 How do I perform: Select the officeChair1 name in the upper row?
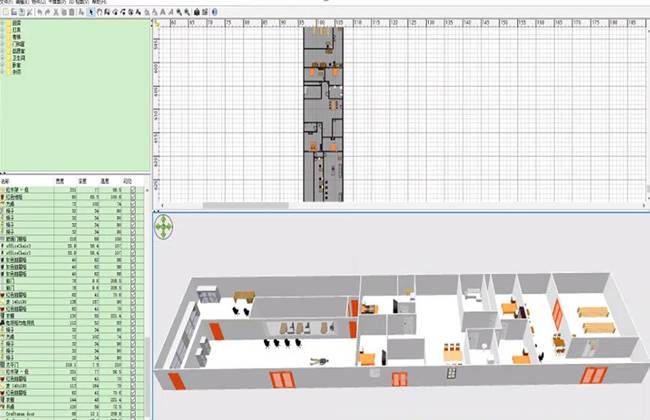coord(18,246)
